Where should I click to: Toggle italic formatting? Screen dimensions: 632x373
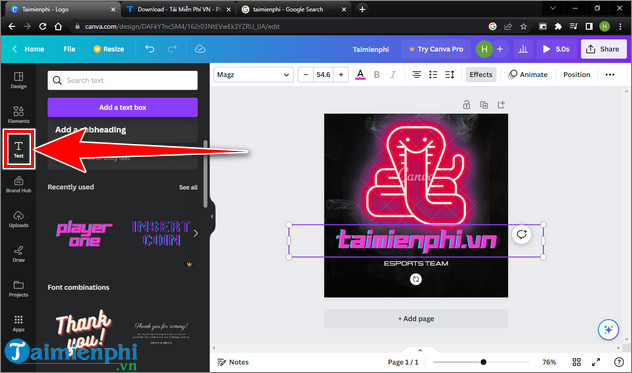click(x=393, y=75)
